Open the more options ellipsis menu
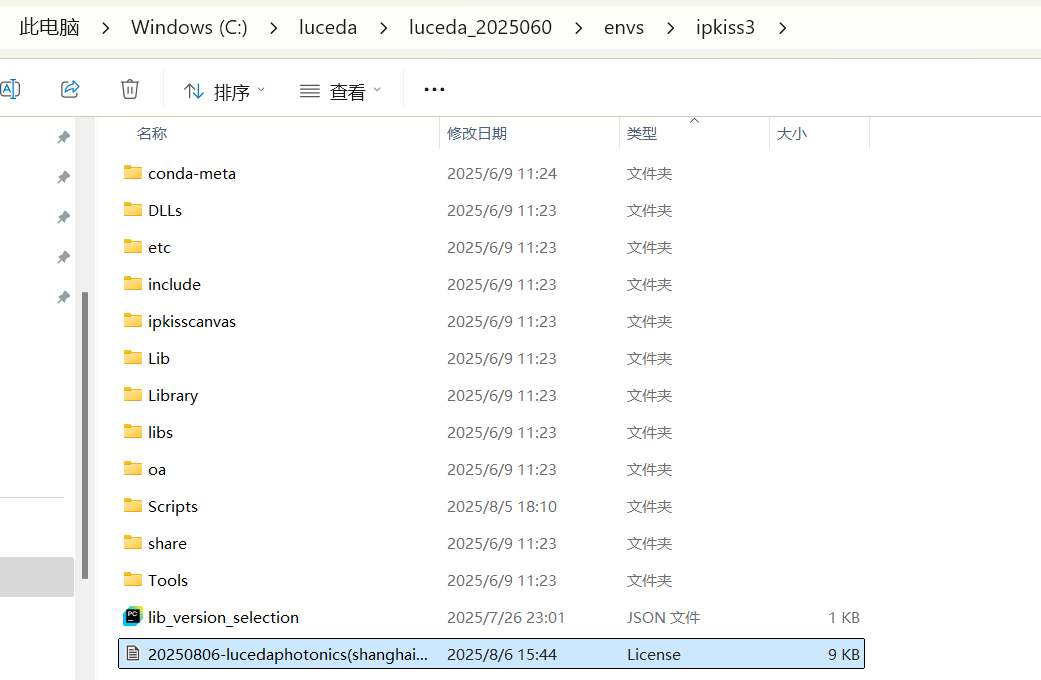The image size is (1041, 680). coord(434,90)
